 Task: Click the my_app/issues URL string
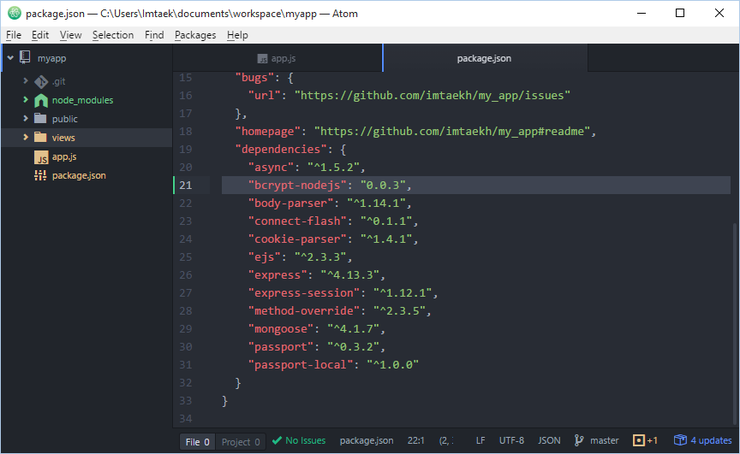(x=432, y=95)
